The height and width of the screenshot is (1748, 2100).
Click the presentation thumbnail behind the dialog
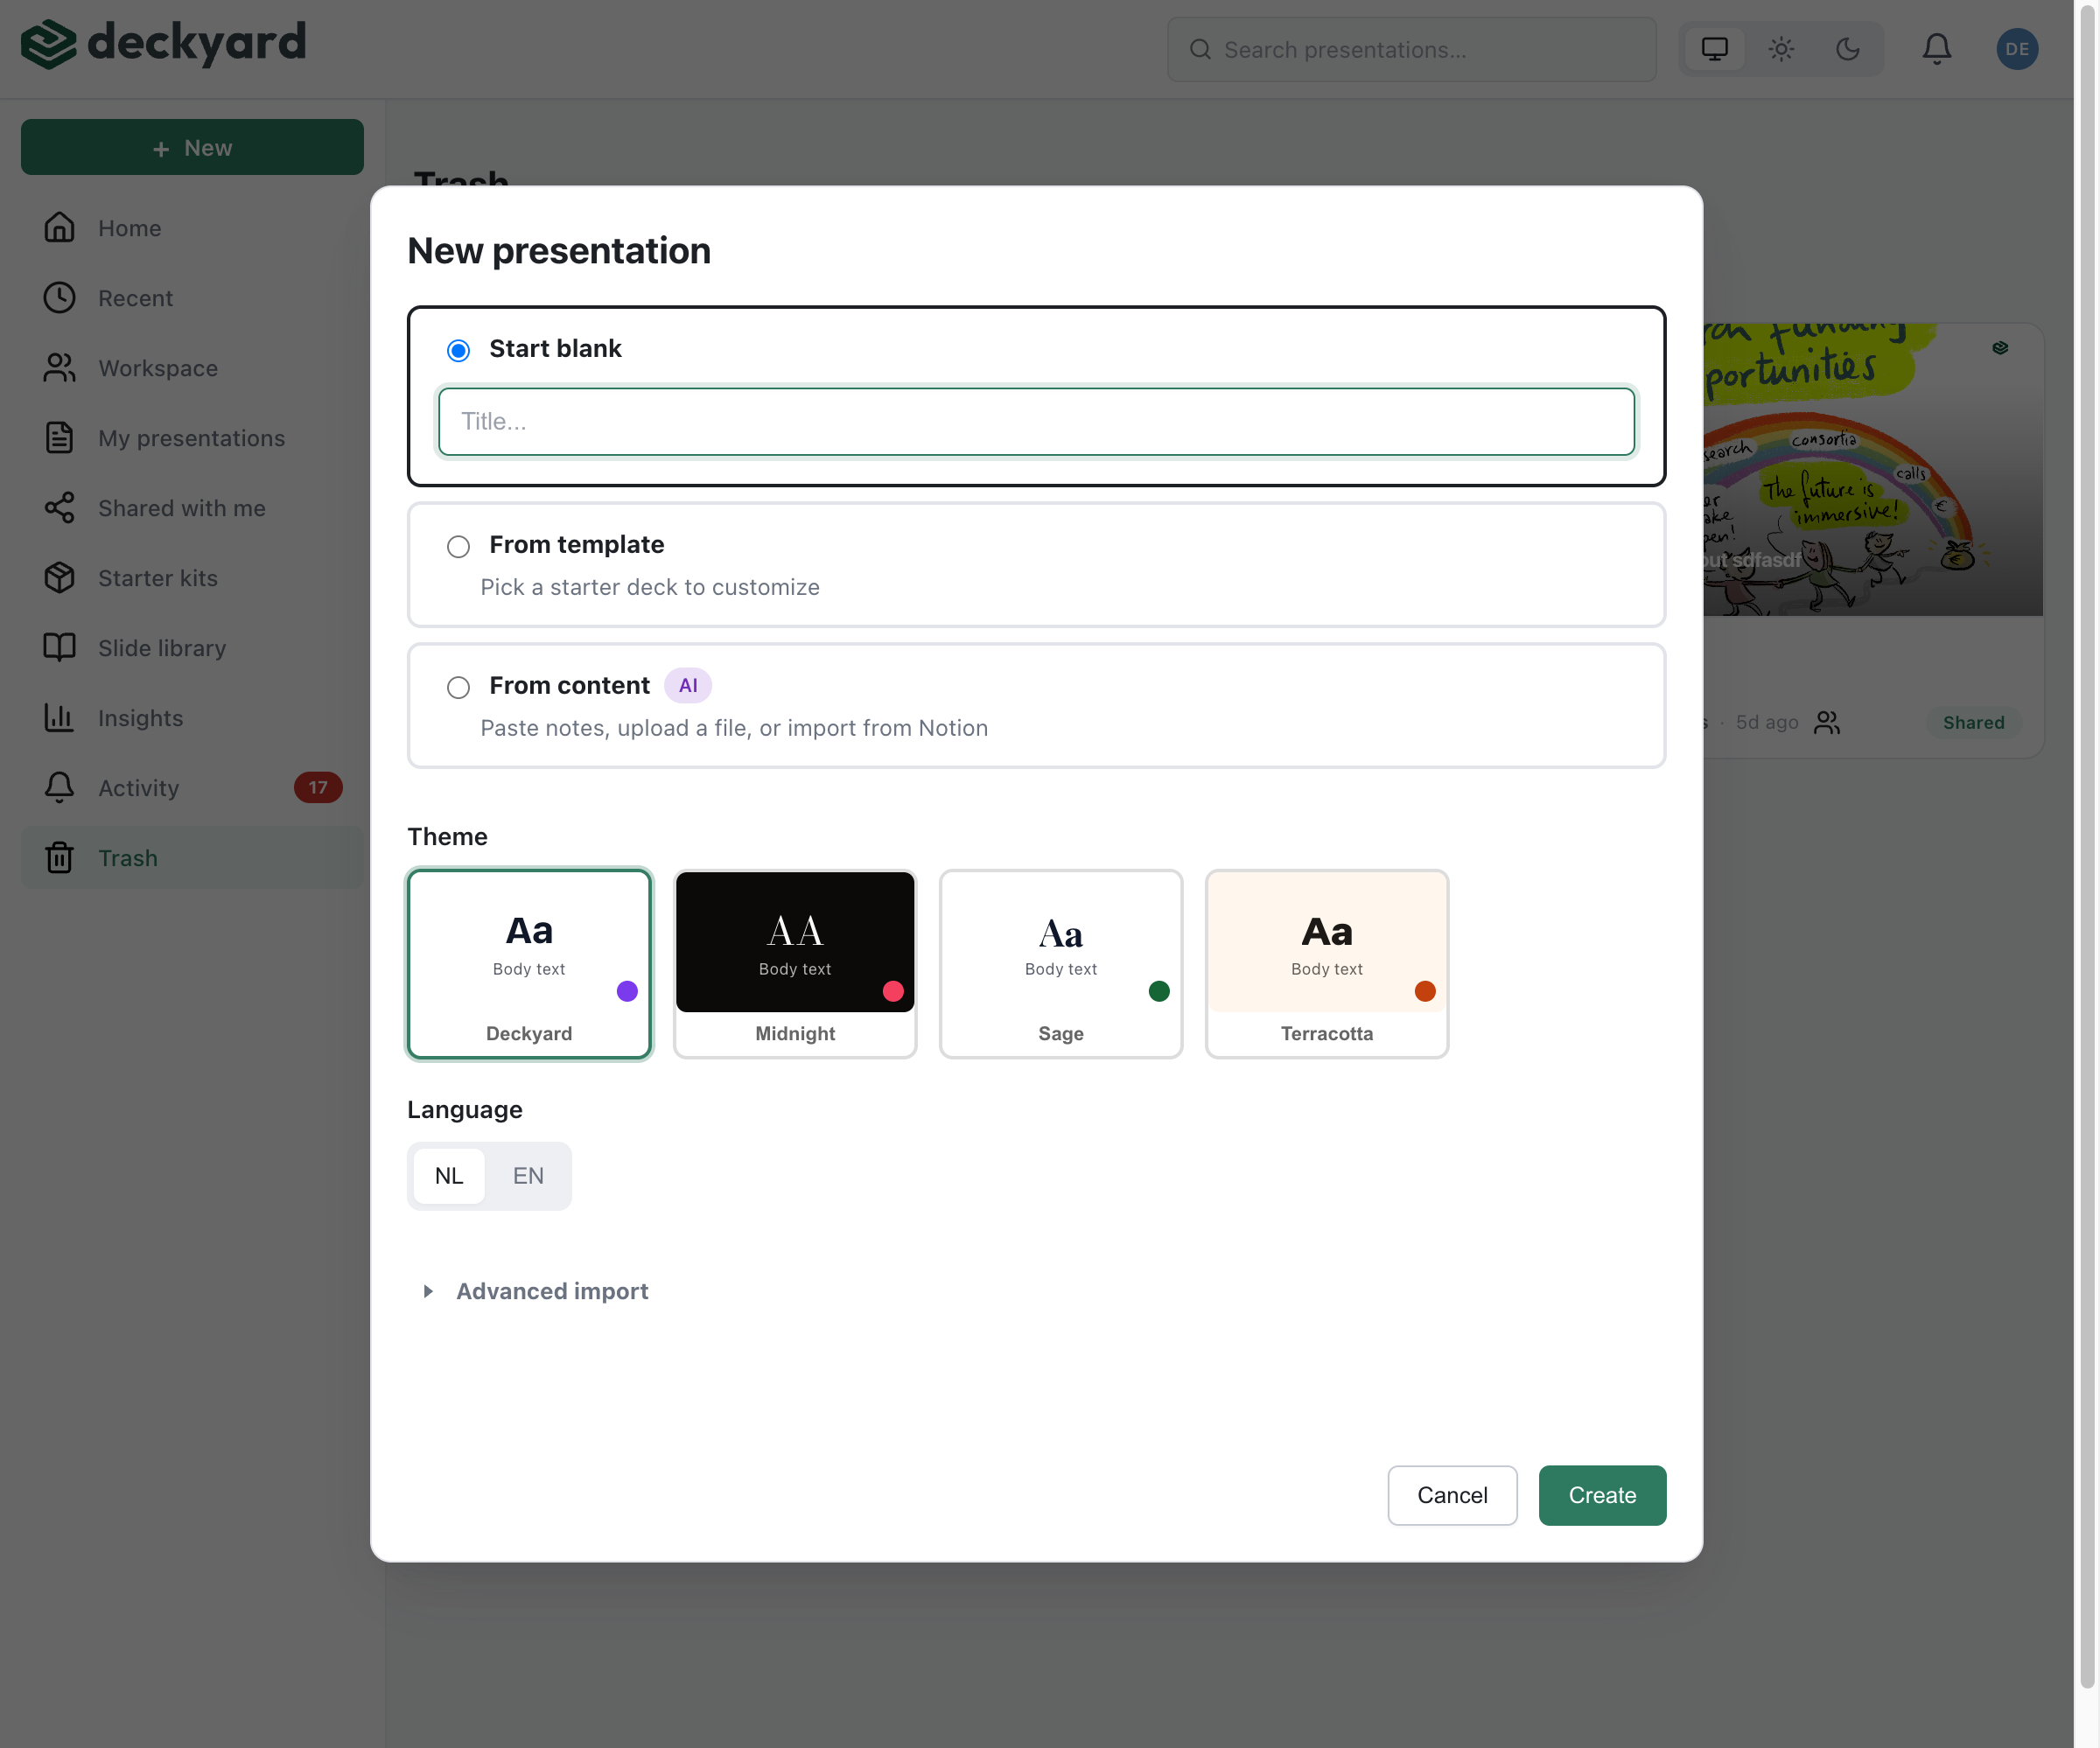tap(1873, 469)
